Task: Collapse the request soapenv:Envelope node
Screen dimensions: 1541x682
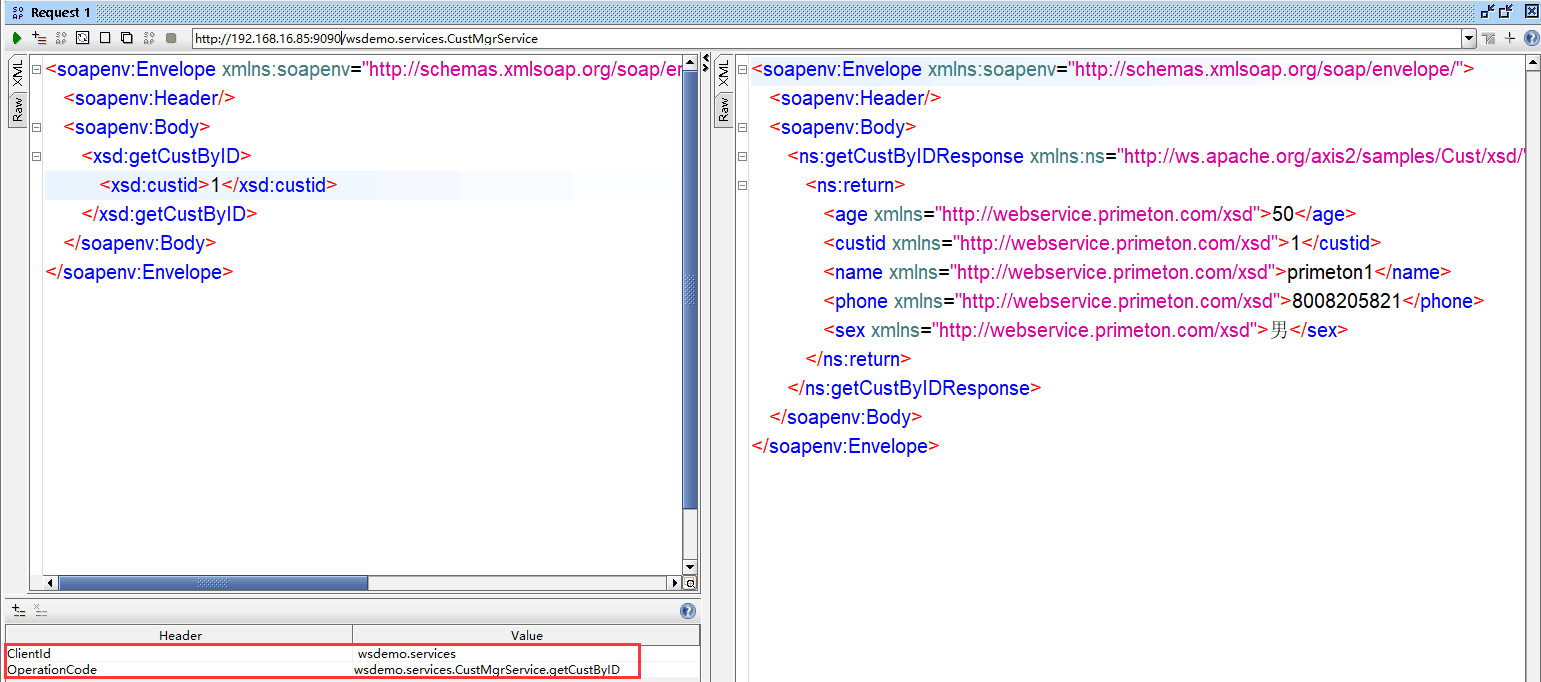Action: tap(36, 70)
